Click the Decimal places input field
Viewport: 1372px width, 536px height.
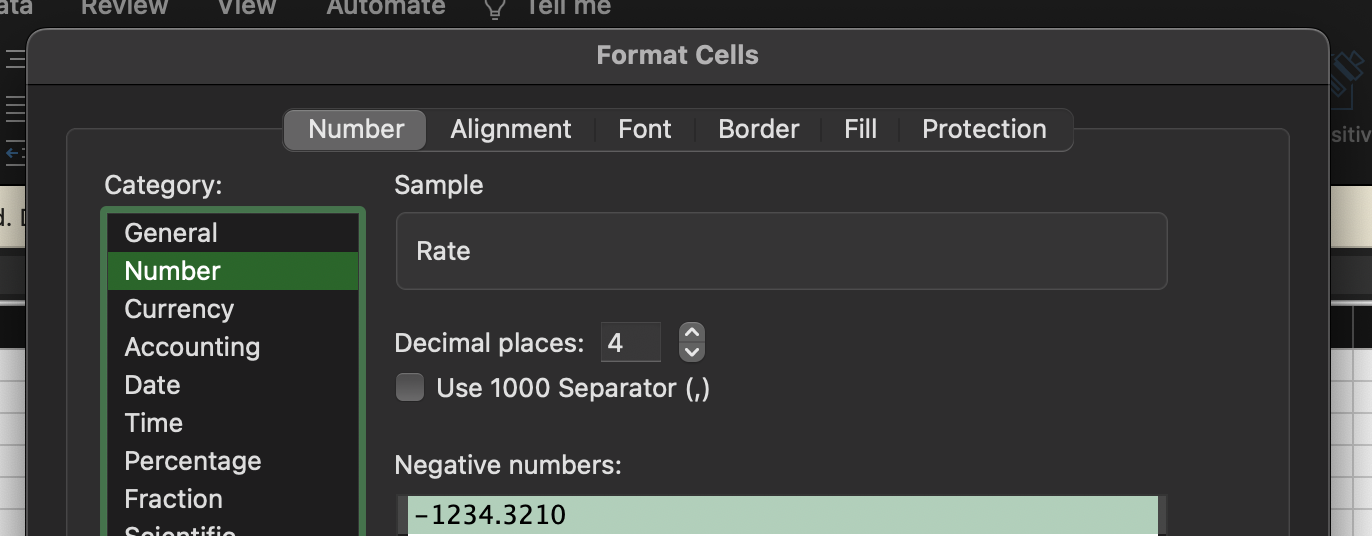630,343
